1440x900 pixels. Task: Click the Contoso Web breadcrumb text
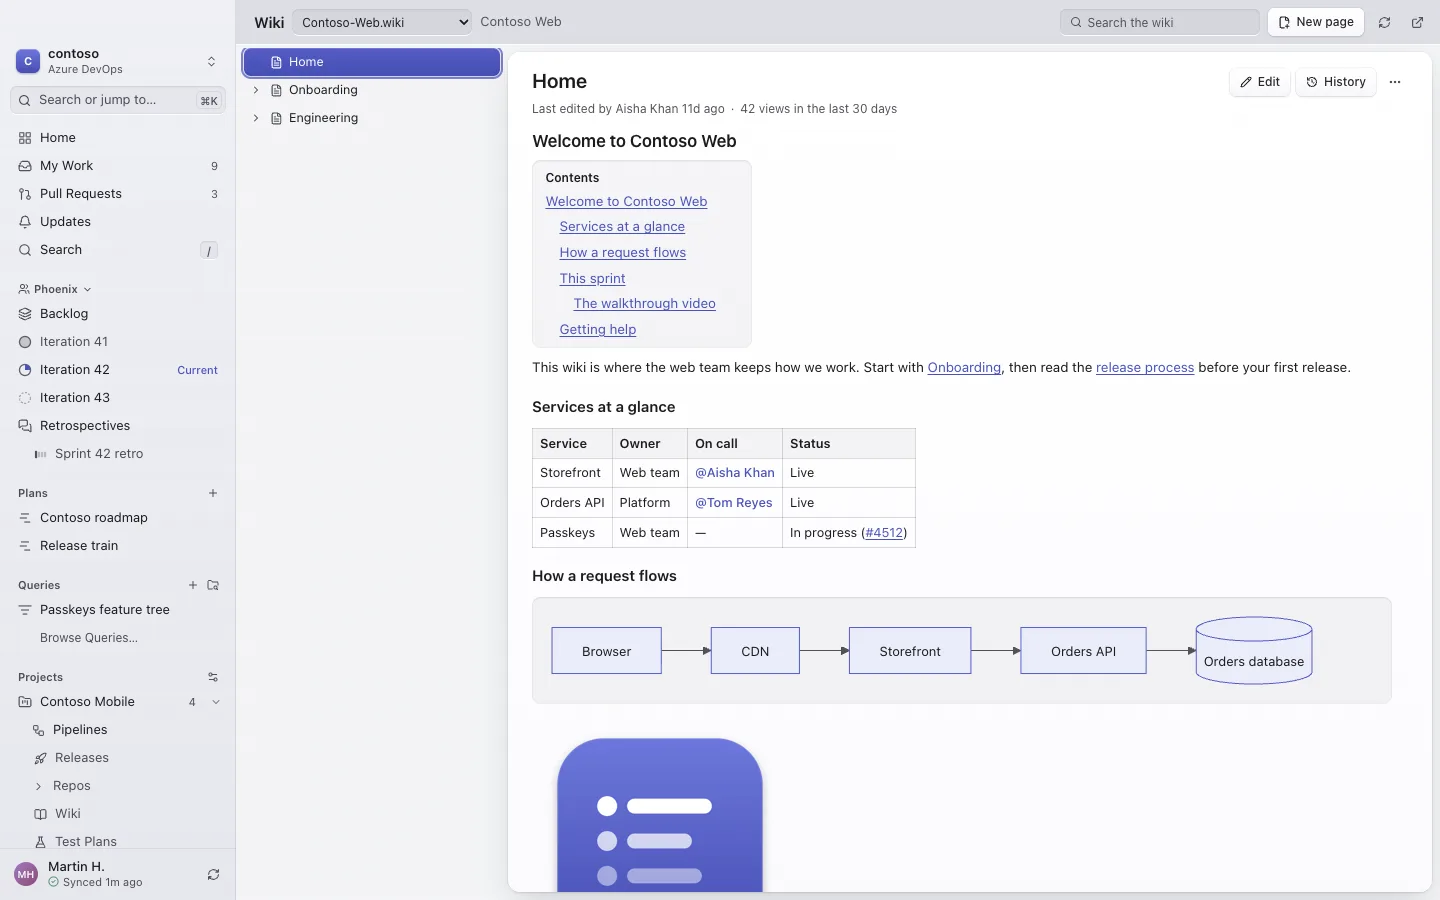click(x=521, y=22)
